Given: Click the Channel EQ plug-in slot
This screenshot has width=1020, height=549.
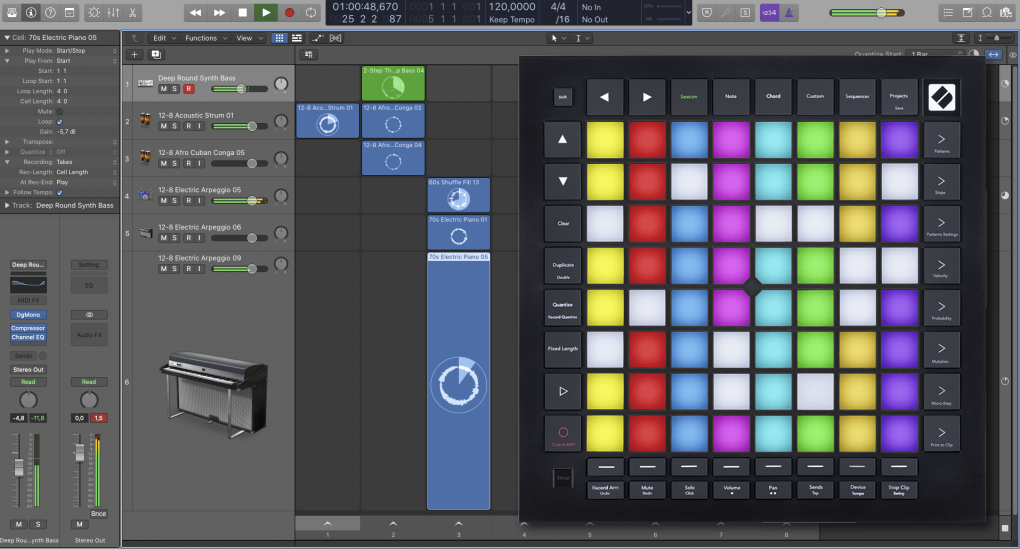Looking at the screenshot, I should [28, 337].
